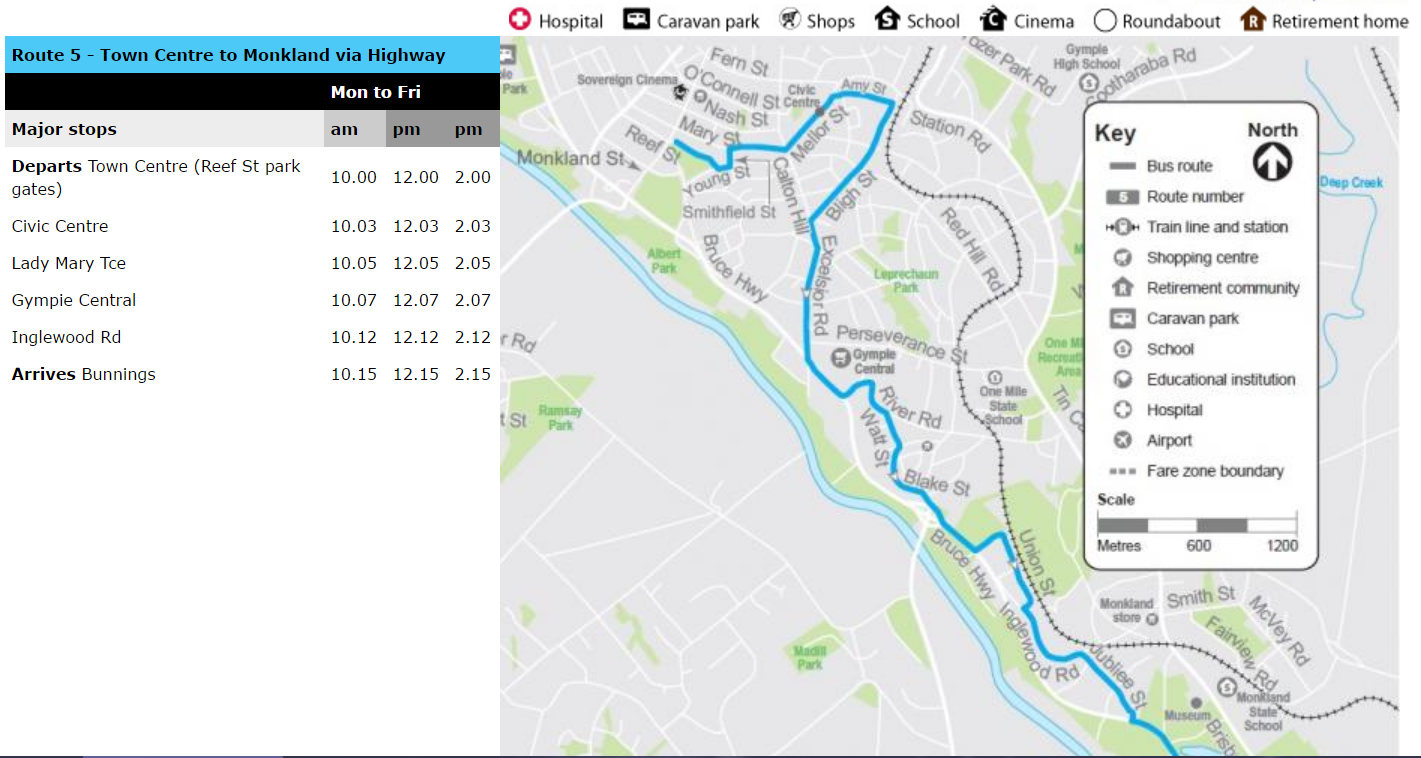Click the Metres scale bar in the Key
Image resolution: width=1421 pixels, height=758 pixels.
pos(1197,525)
